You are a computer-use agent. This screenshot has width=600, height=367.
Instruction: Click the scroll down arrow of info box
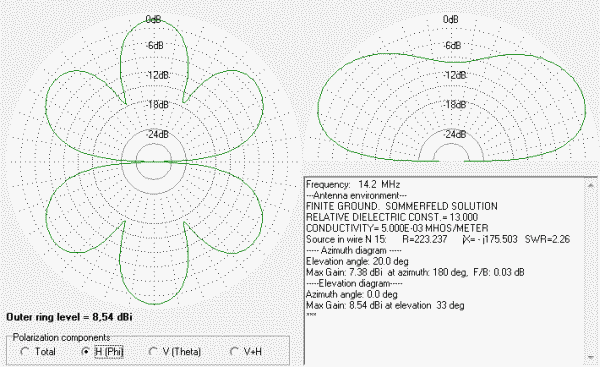click(591, 357)
